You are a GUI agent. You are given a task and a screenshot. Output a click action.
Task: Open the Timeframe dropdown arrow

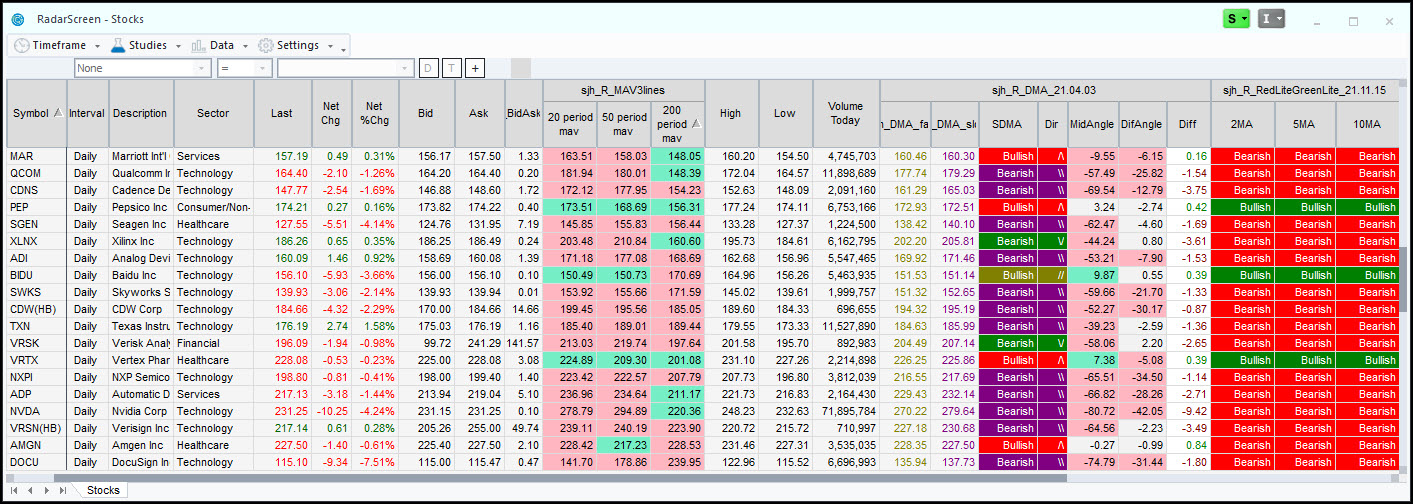[x=97, y=46]
